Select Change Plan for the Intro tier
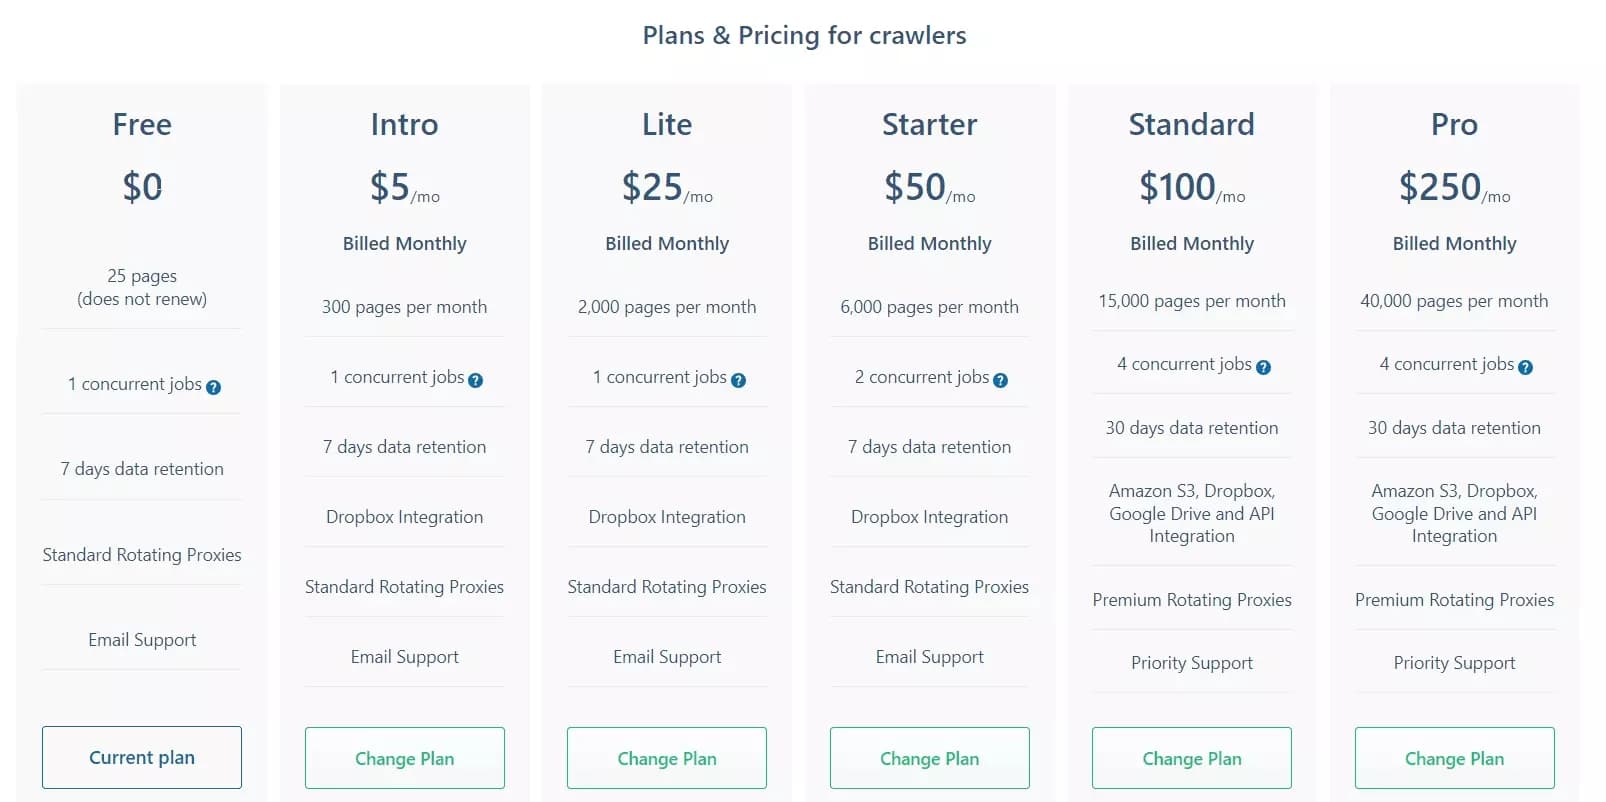Viewport: 1606px width, 802px height. (404, 758)
